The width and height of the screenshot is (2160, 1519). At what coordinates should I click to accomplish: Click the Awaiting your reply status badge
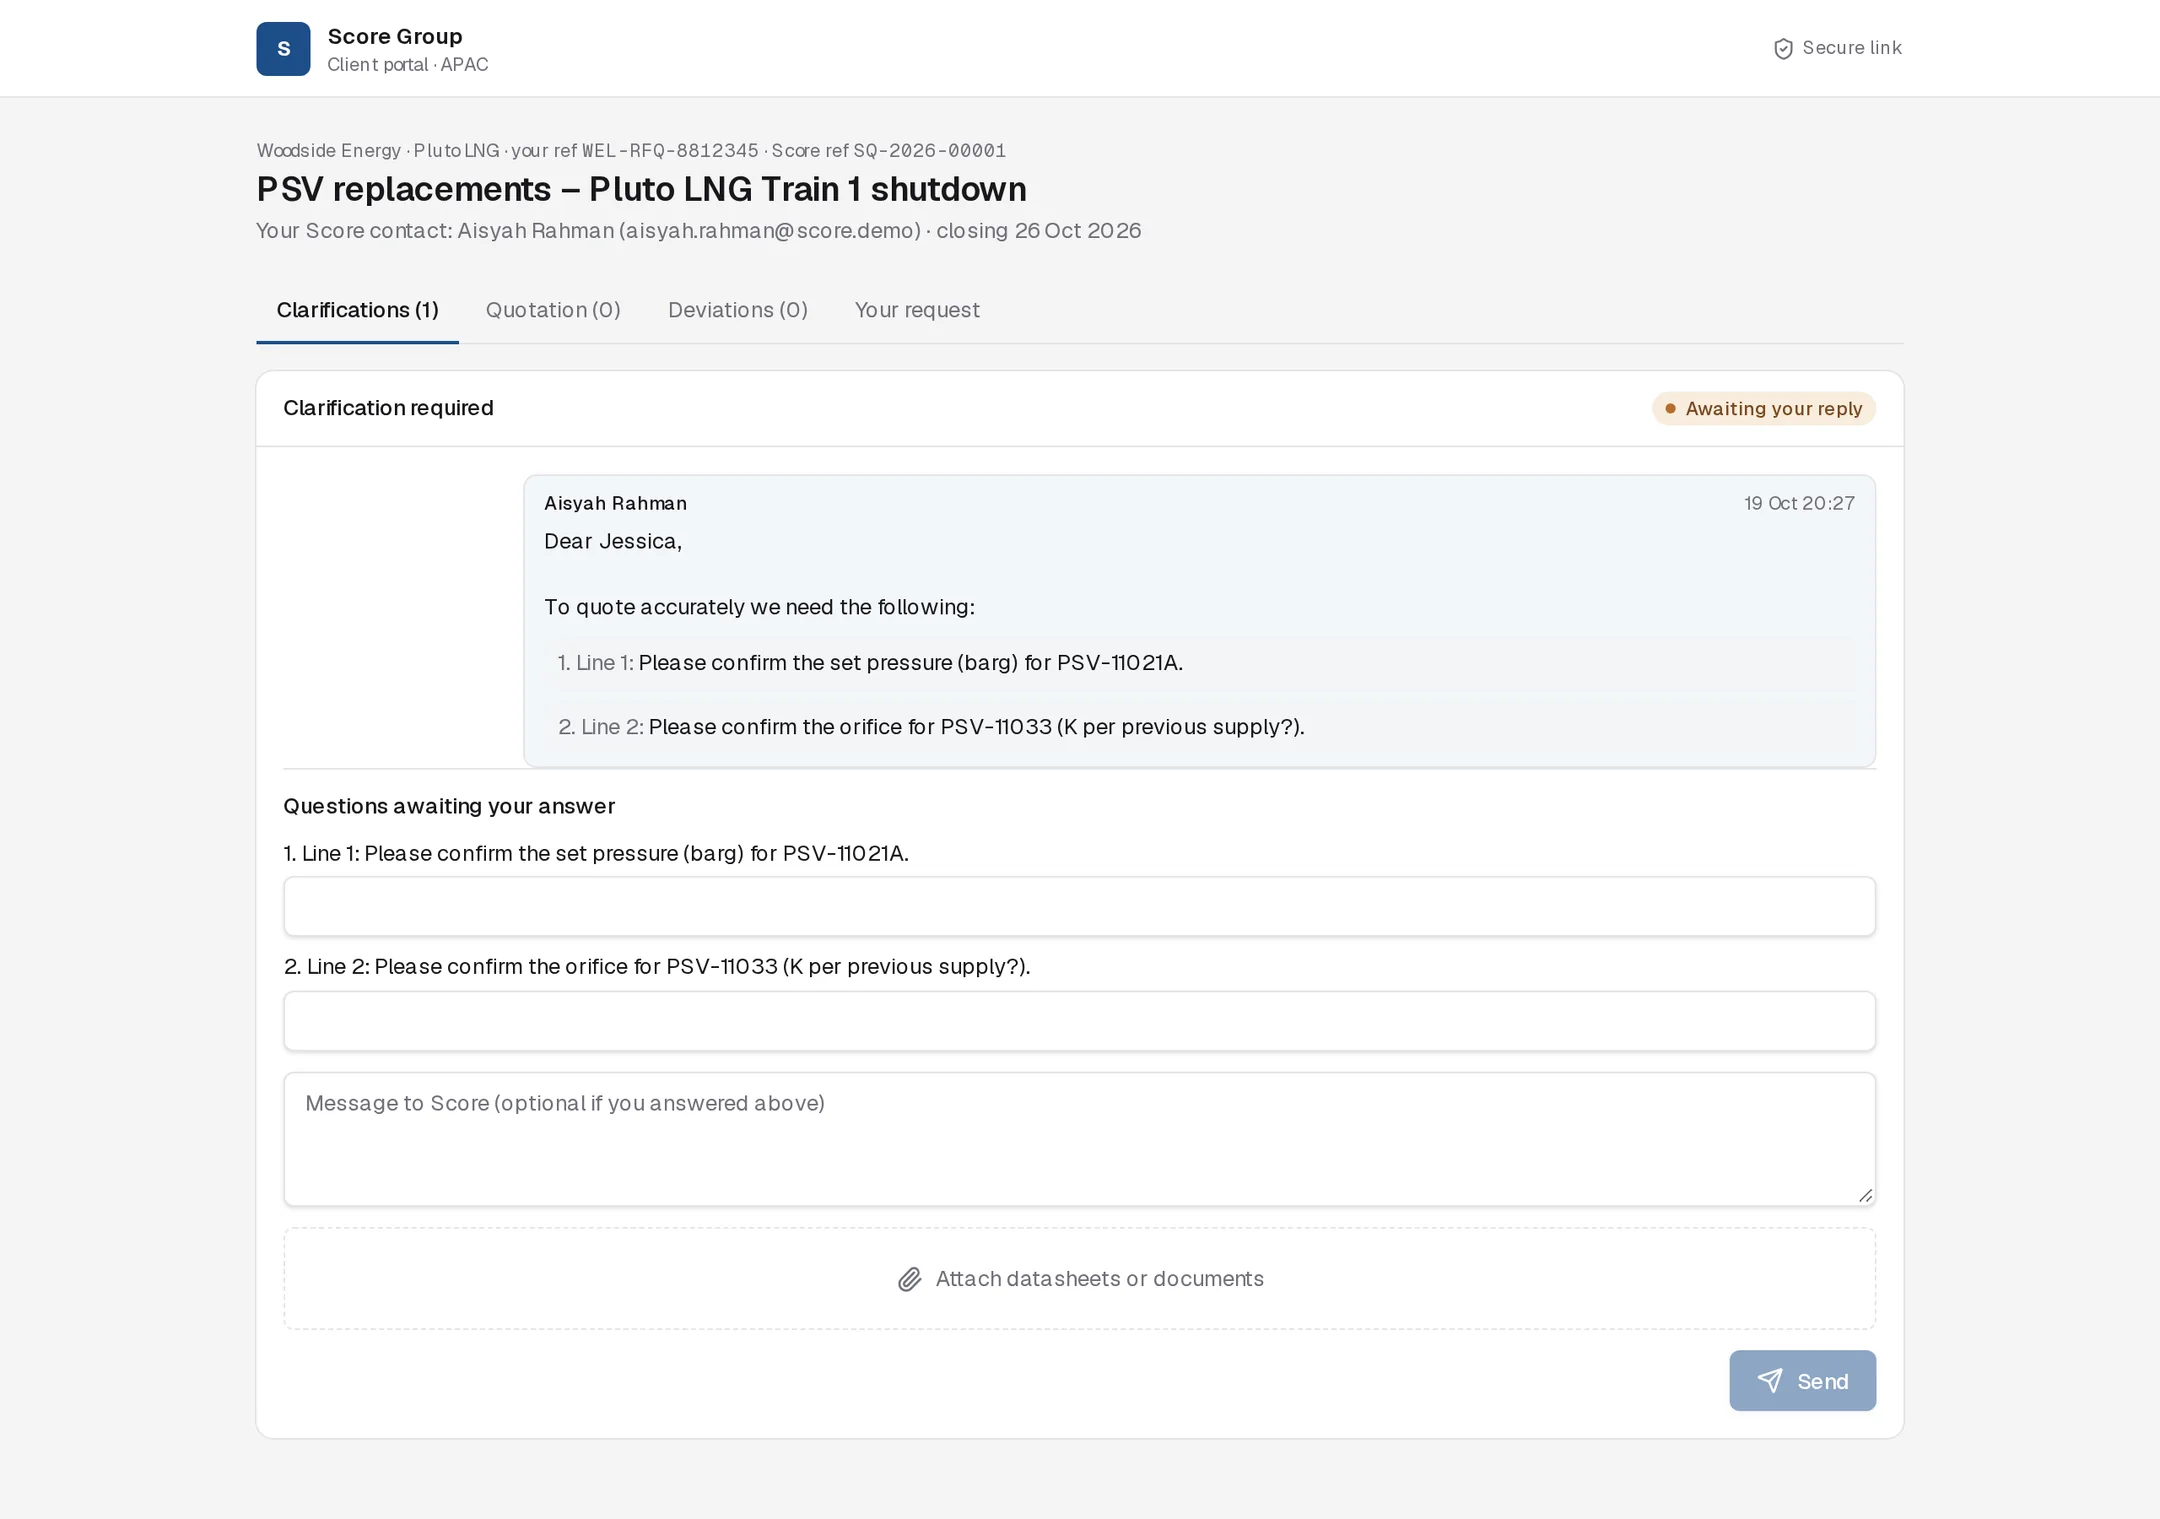tap(1764, 409)
